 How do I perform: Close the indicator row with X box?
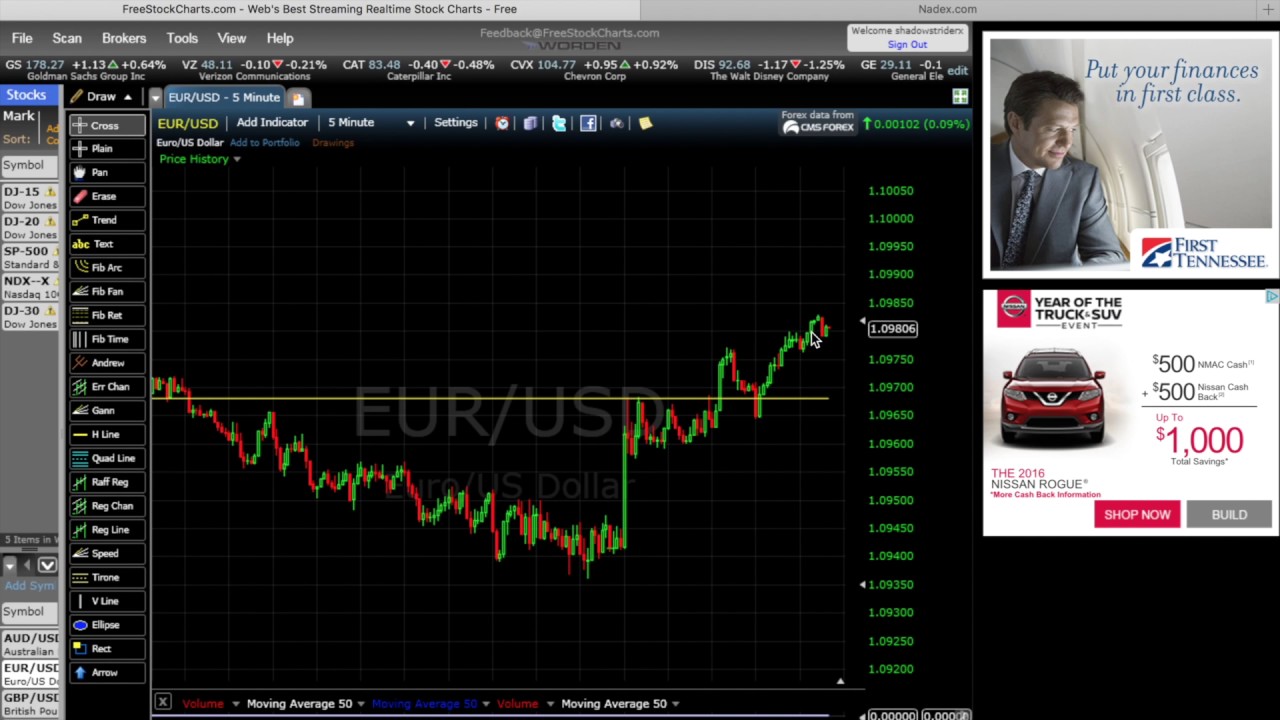[162, 703]
